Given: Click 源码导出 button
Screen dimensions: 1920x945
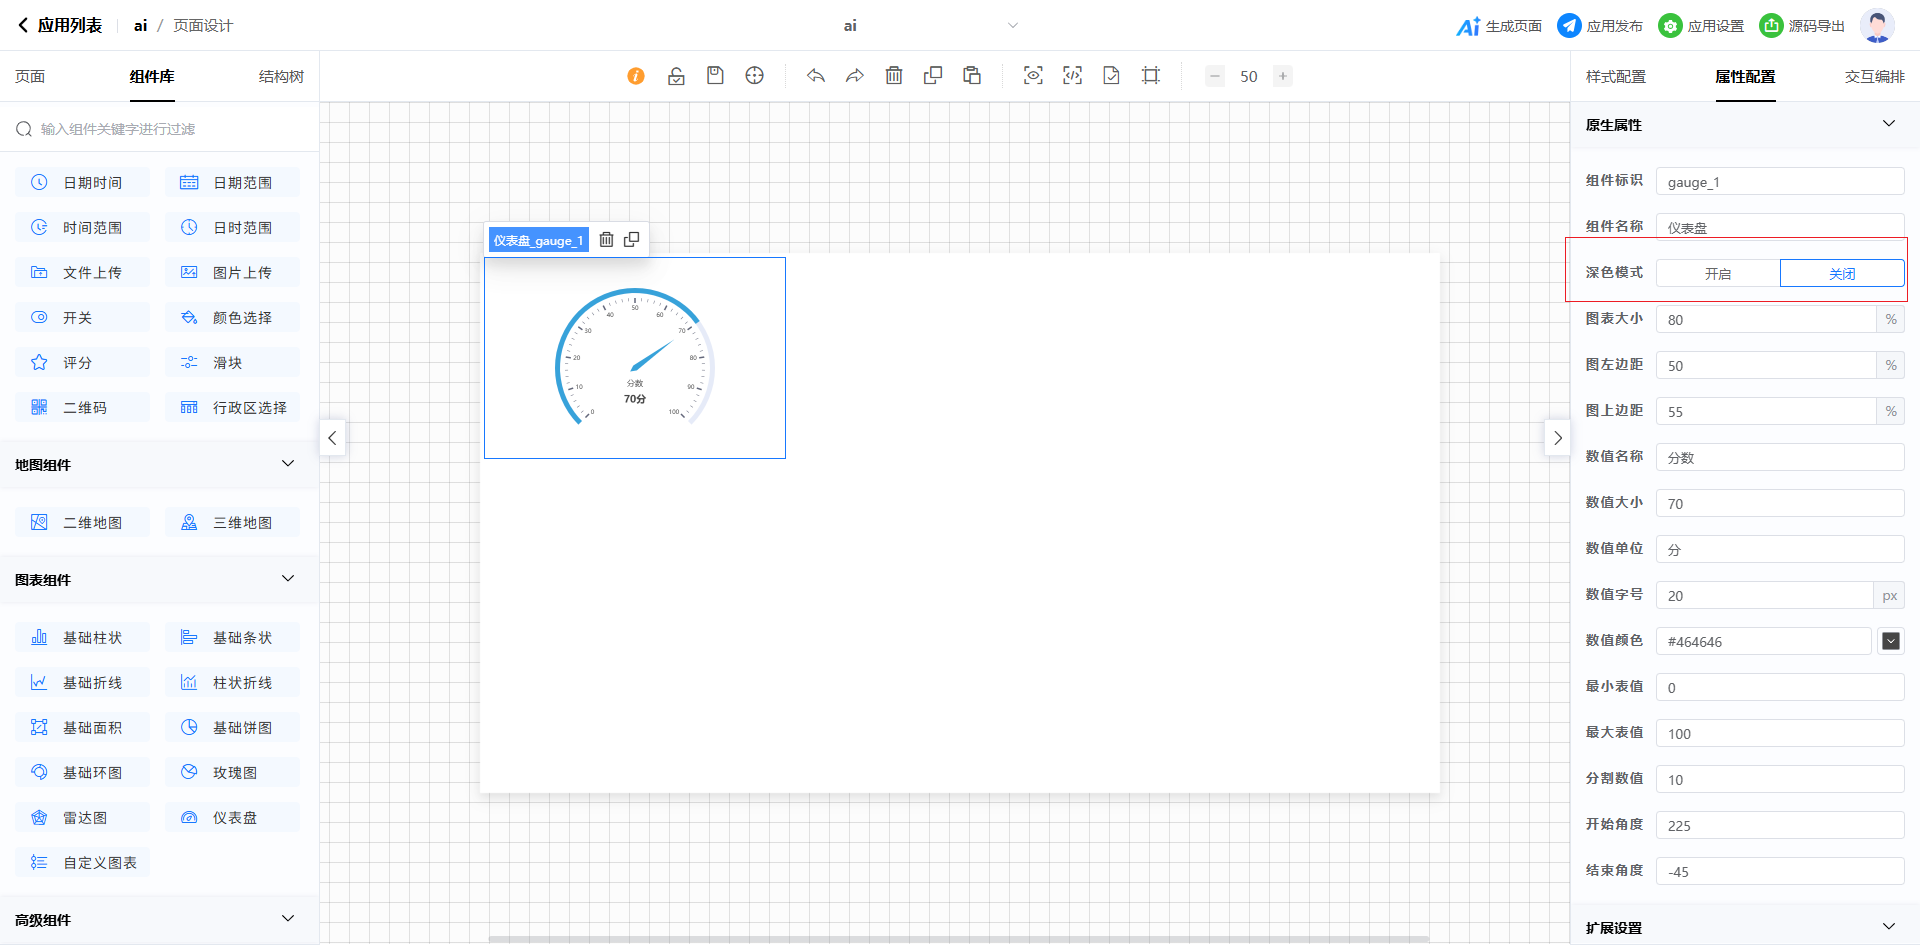Looking at the screenshot, I should (1802, 26).
